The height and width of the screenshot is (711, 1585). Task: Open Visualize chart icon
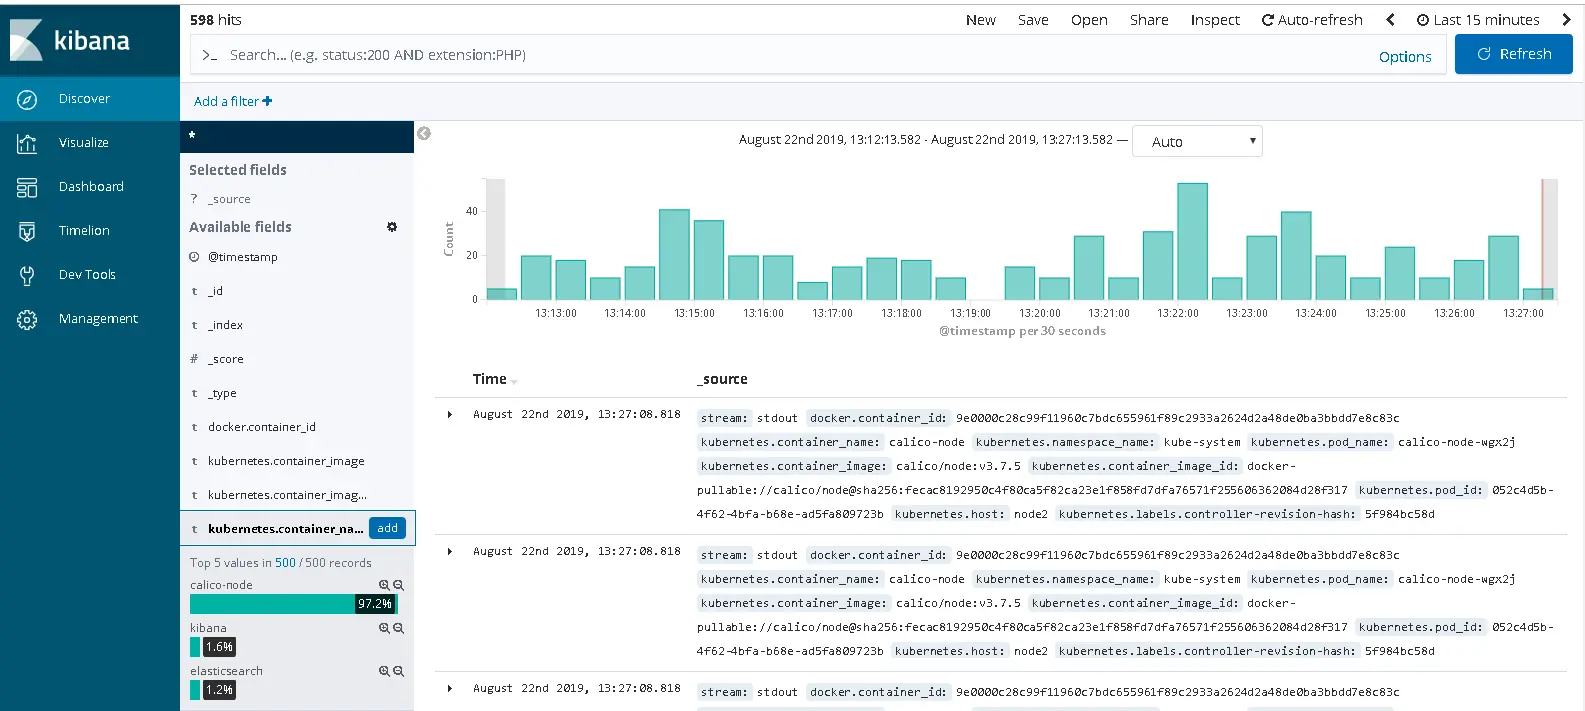(27, 143)
